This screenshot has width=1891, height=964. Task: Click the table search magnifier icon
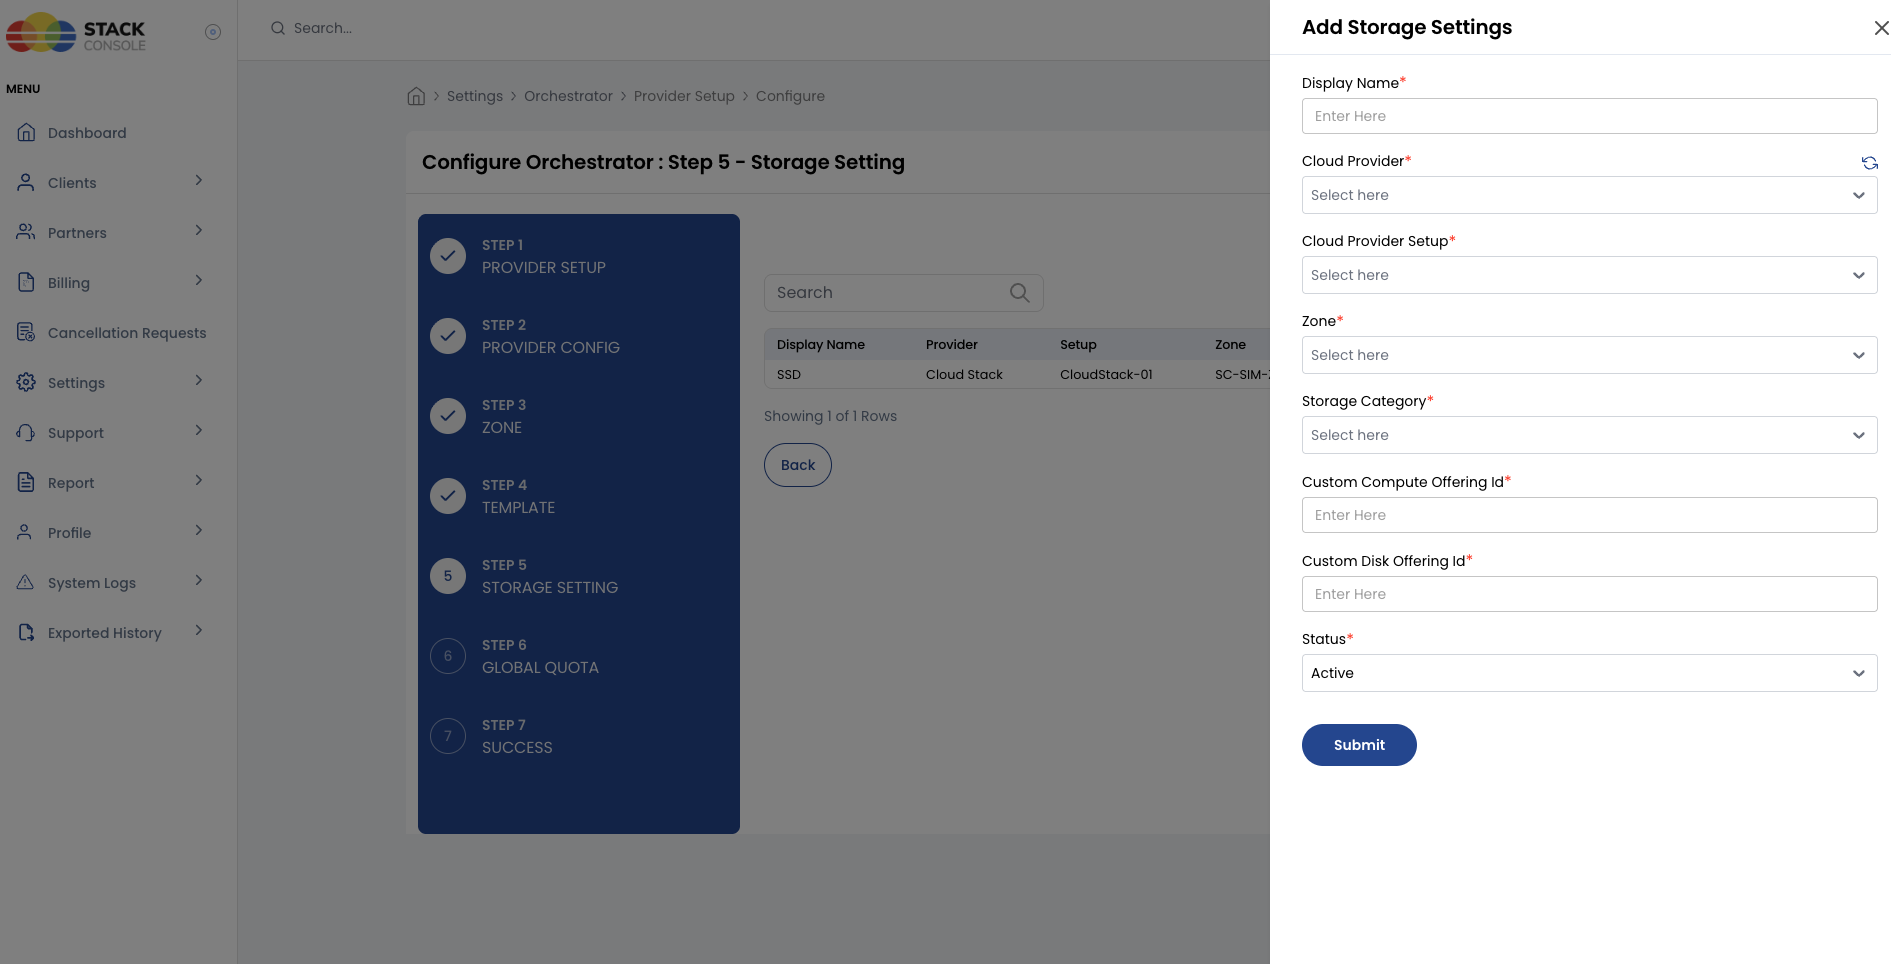coord(1019,293)
